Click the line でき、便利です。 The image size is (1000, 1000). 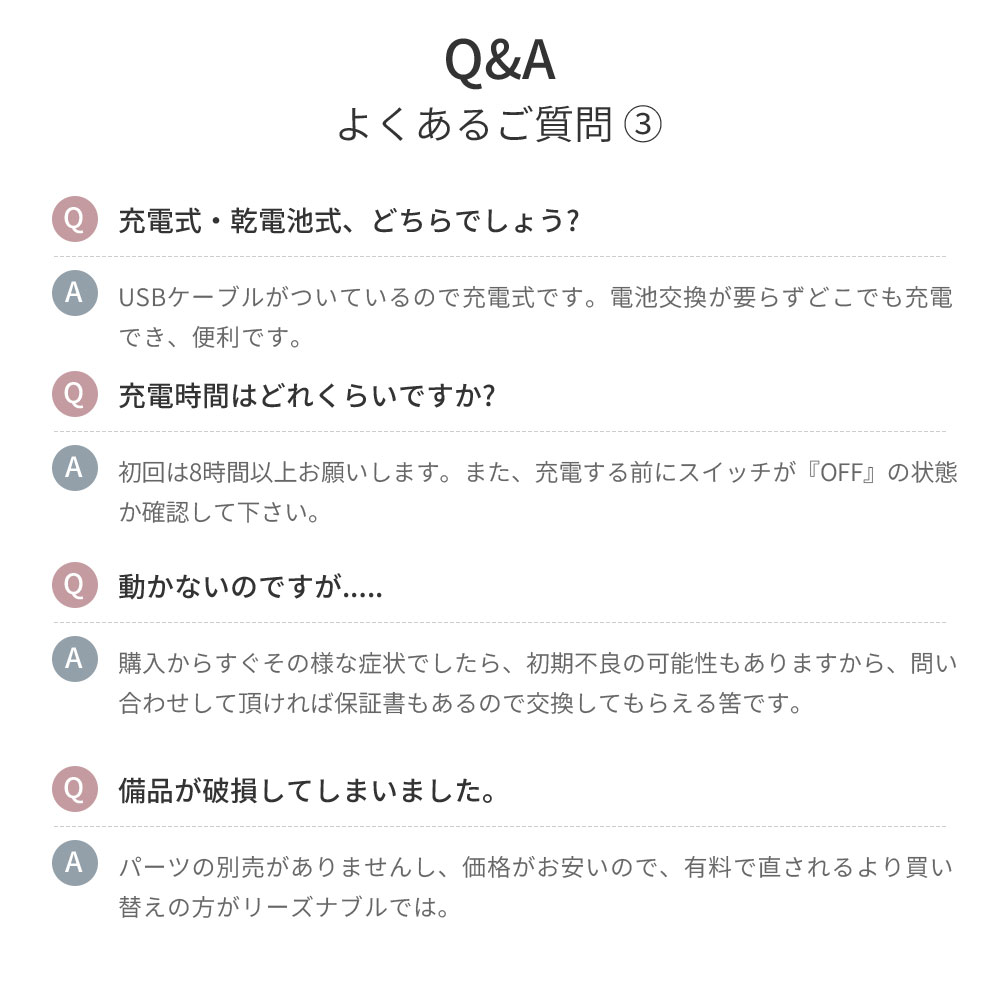pyautogui.click(x=210, y=337)
